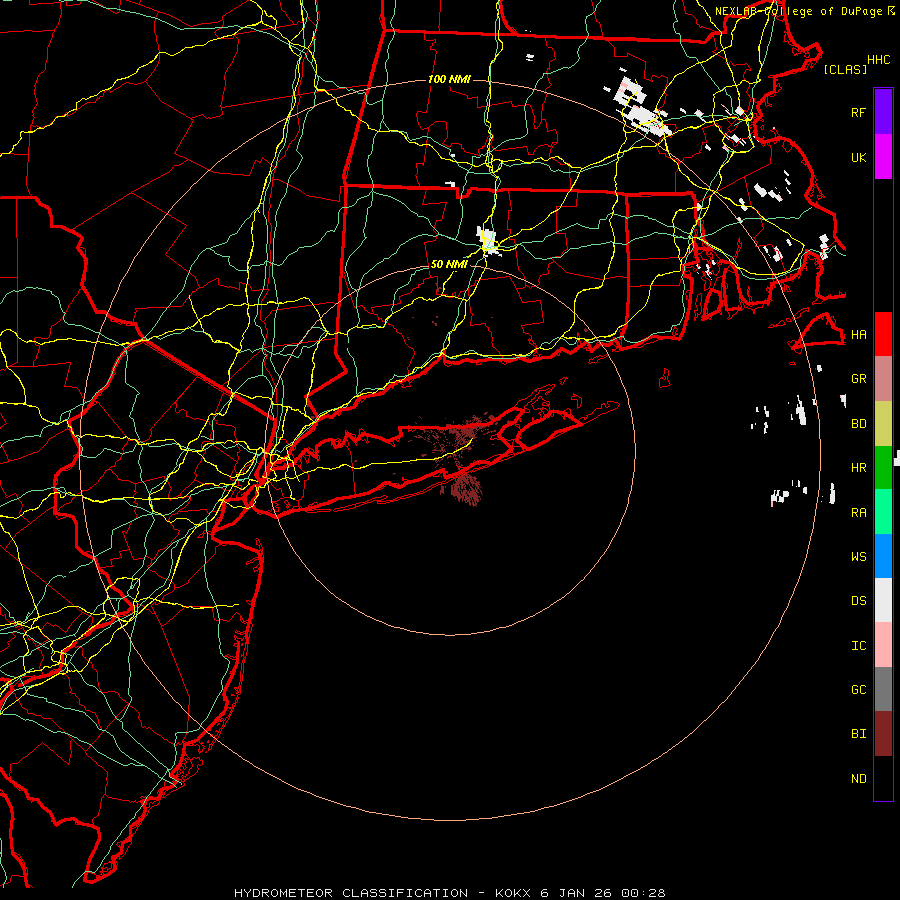Select the dusty pink GR legend swatch
900x900 pixels.
tap(883, 379)
